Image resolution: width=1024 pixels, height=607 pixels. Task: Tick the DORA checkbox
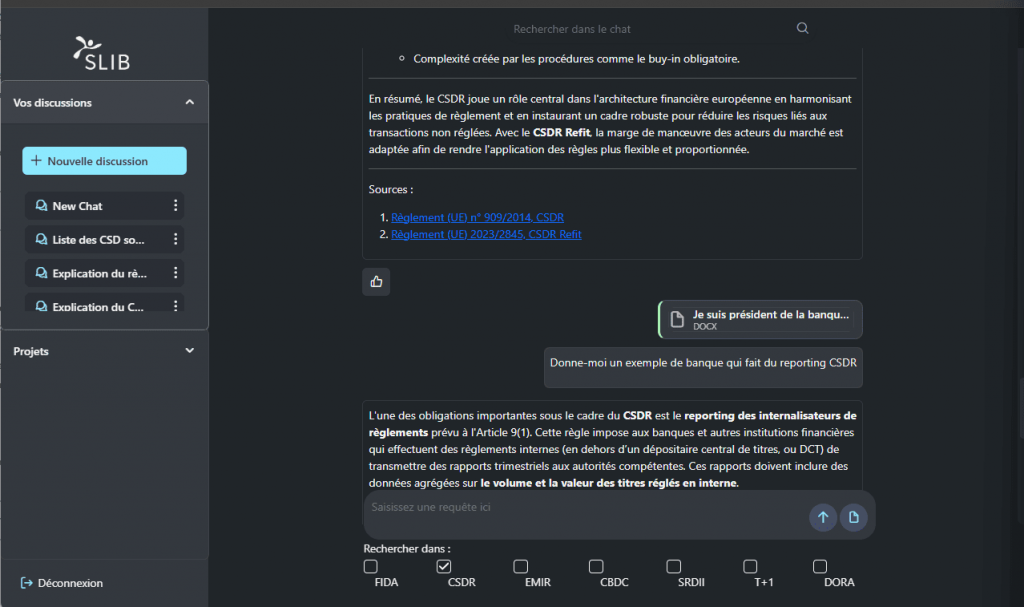click(820, 567)
